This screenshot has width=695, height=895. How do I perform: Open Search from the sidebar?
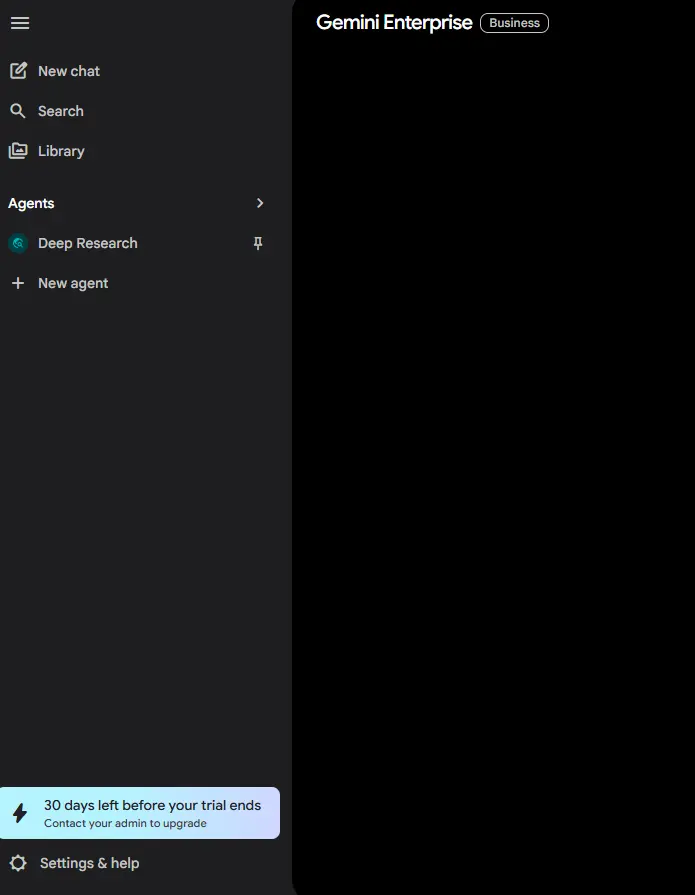[x=60, y=111]
